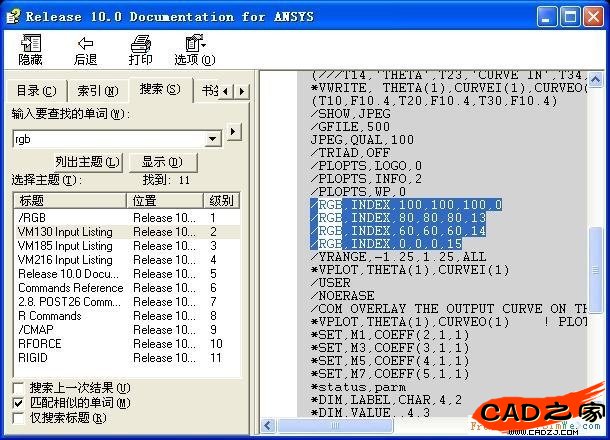Close the ANSYS documentation window
This screenshot has width=610, height=440.
[593, 17]
